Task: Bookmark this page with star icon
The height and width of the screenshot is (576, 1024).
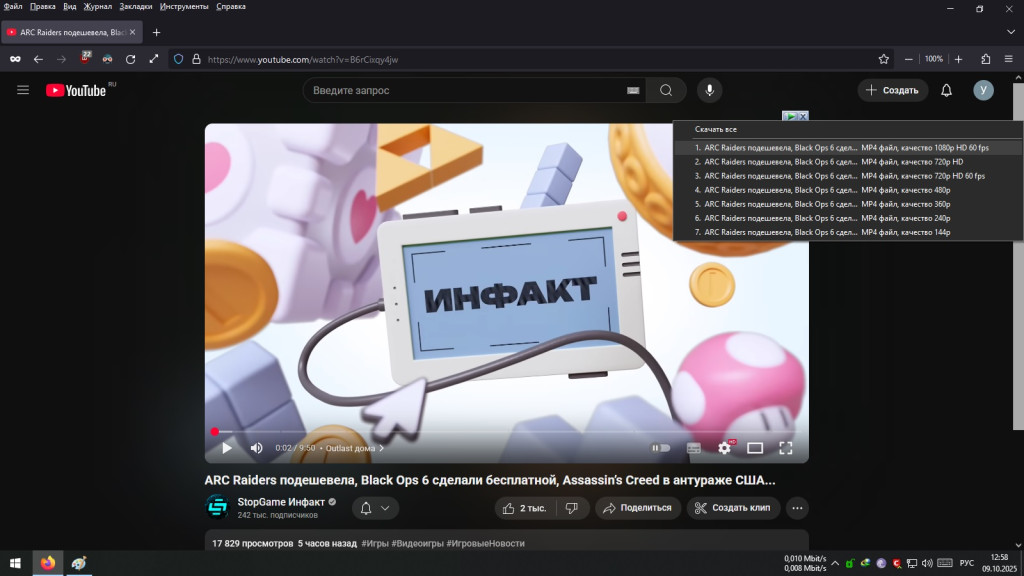Action: 883,59
